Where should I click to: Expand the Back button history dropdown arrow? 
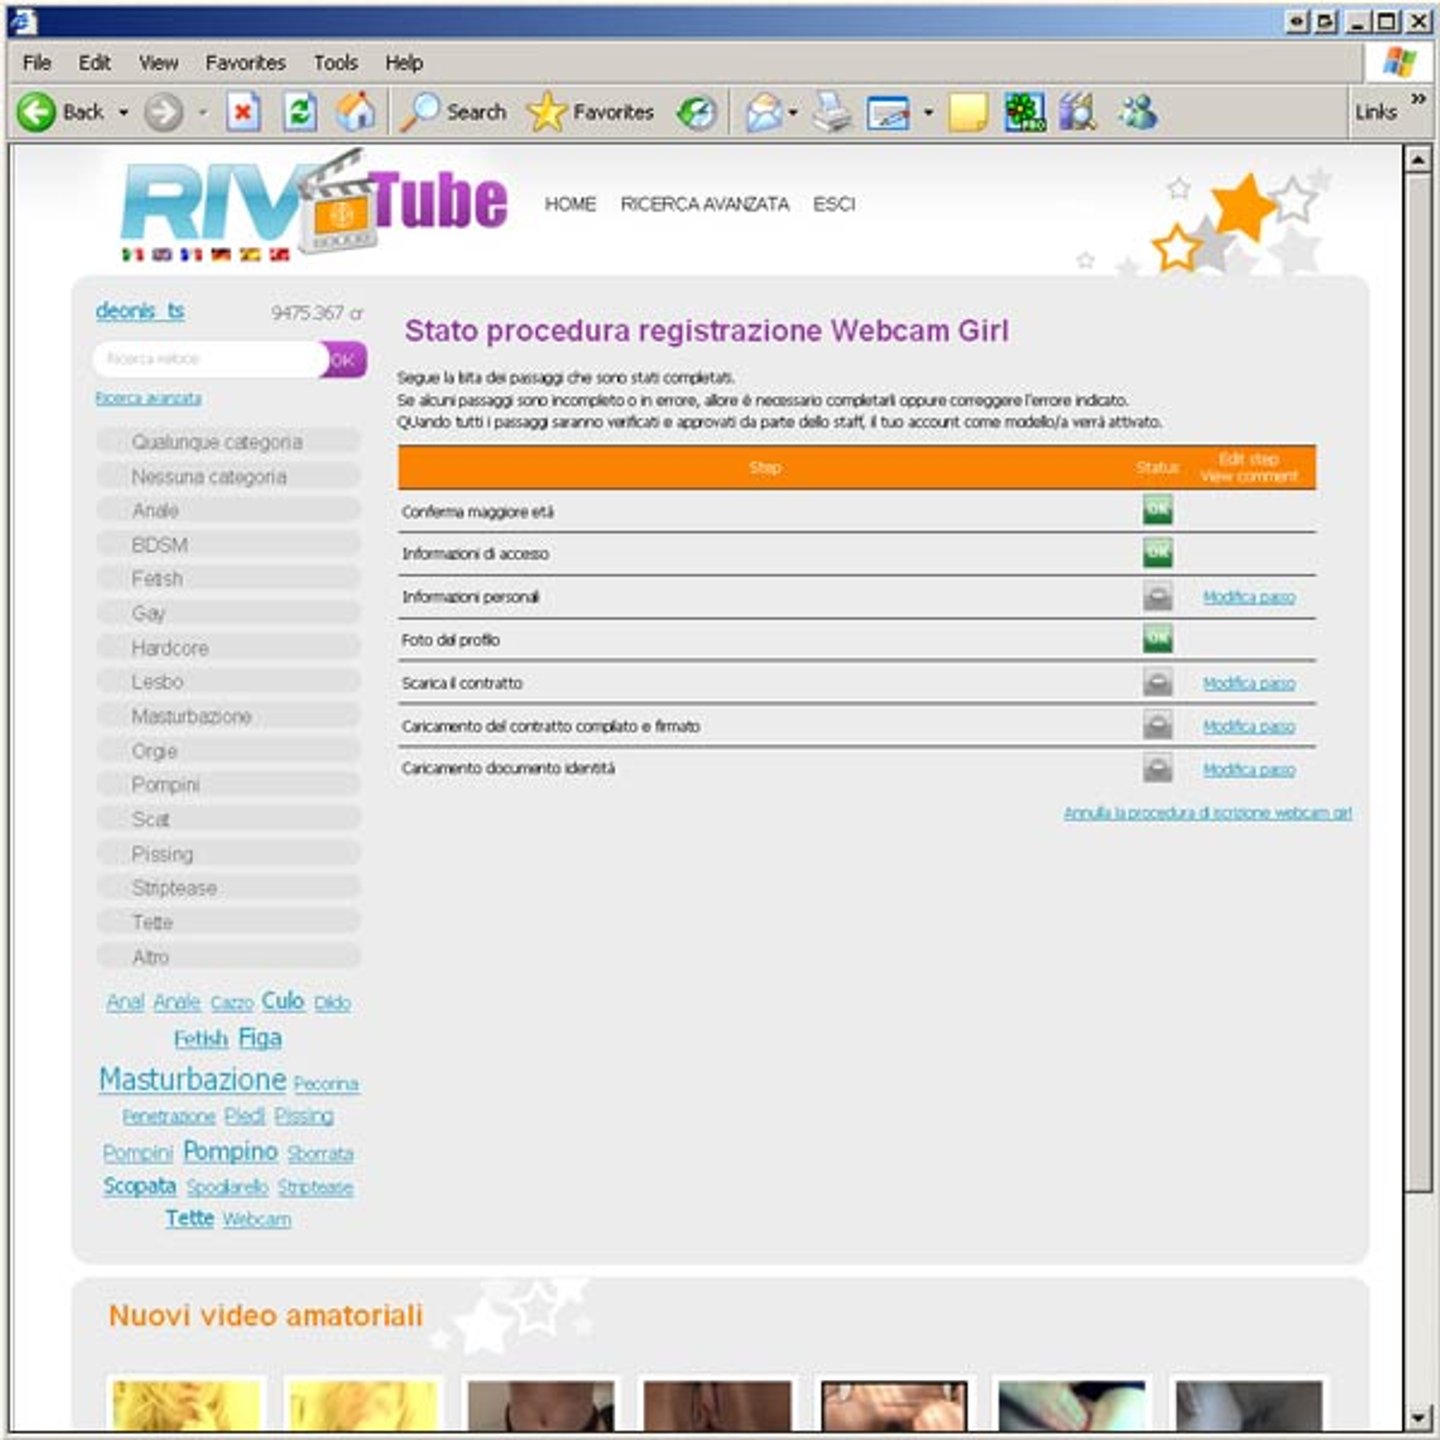(124, 112)
